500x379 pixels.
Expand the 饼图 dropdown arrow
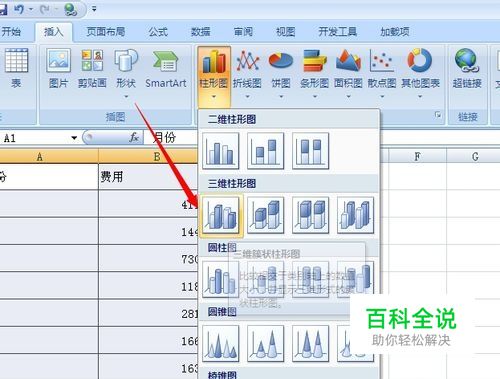(281, 97)
